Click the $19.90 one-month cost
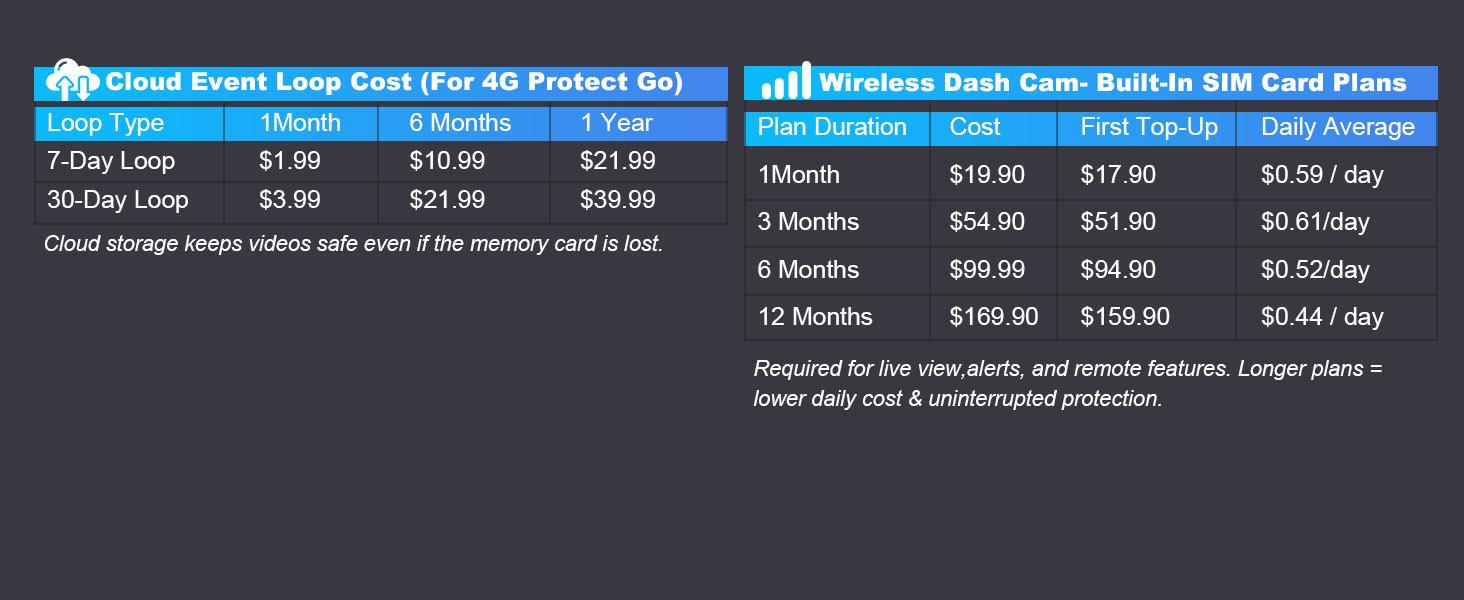This screenshot has width=1464, height=600. click(987, 175)
